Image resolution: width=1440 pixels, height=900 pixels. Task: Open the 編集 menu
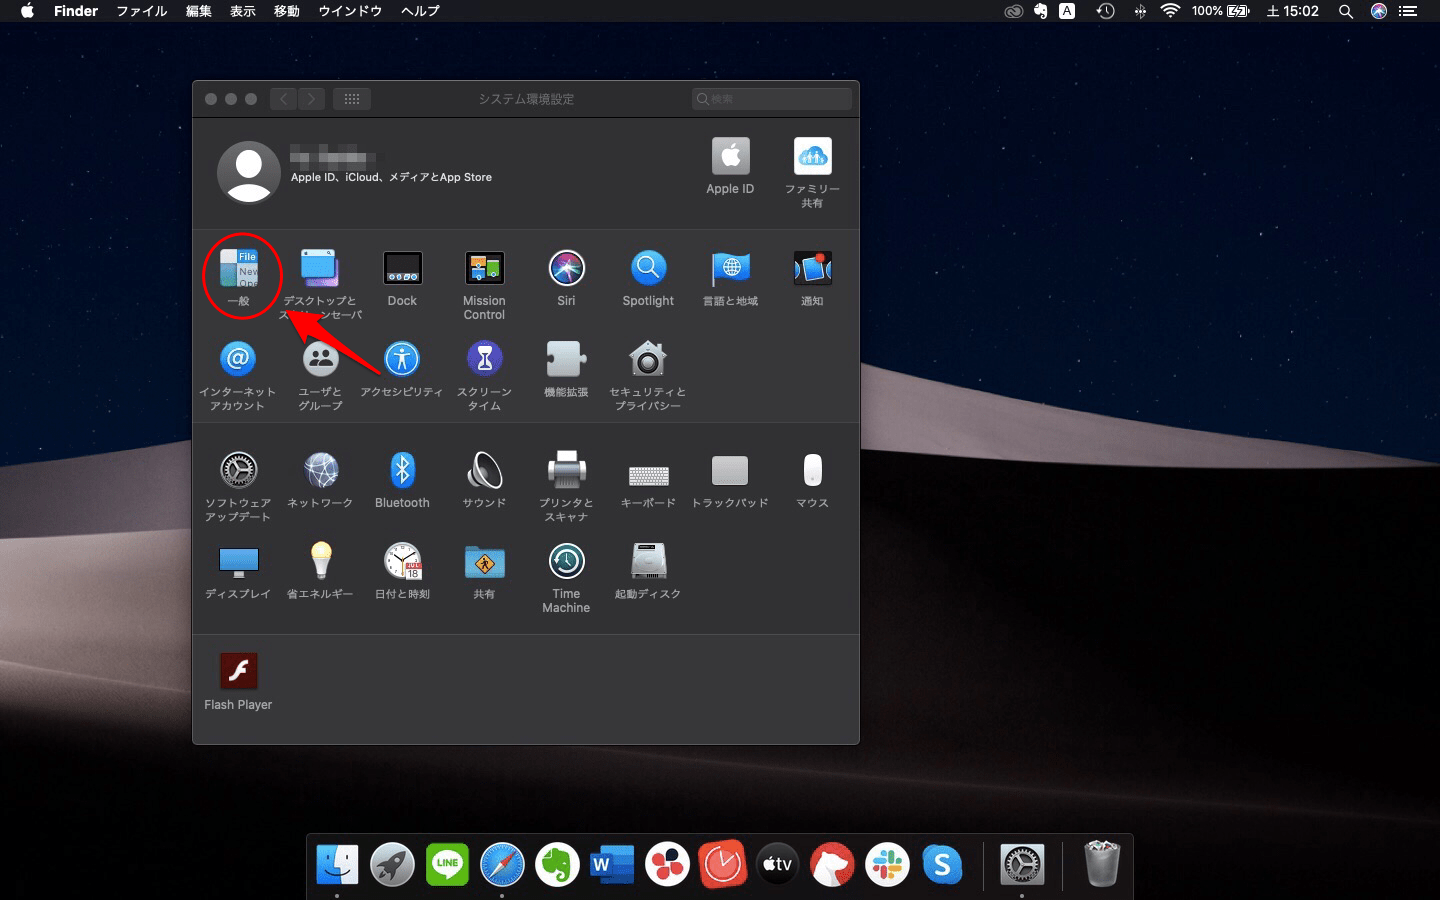coord(198,11)
